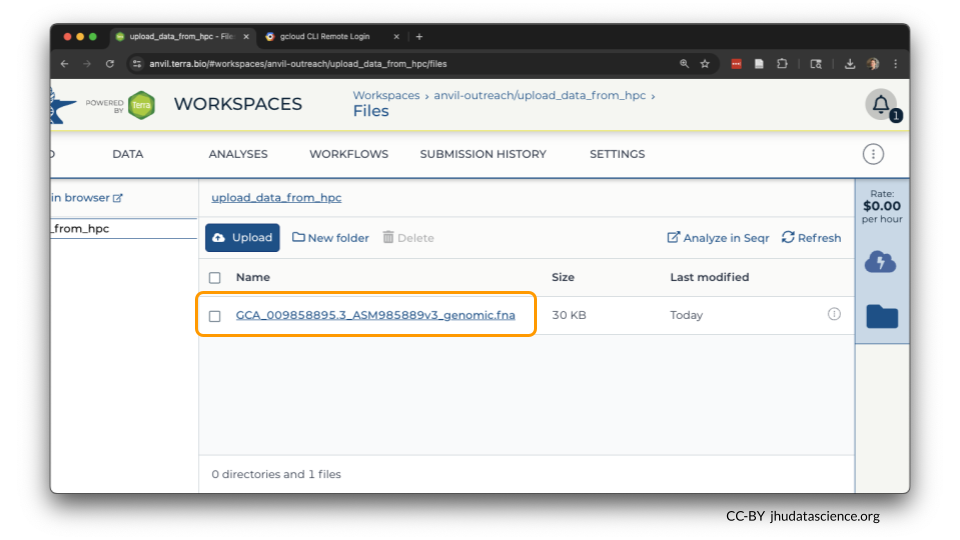Open the GCA_009858895.3_ASM985889v3_genomic.fna file link
The image size is (960, 540).
pyautogui.click(x=375, y=315)
